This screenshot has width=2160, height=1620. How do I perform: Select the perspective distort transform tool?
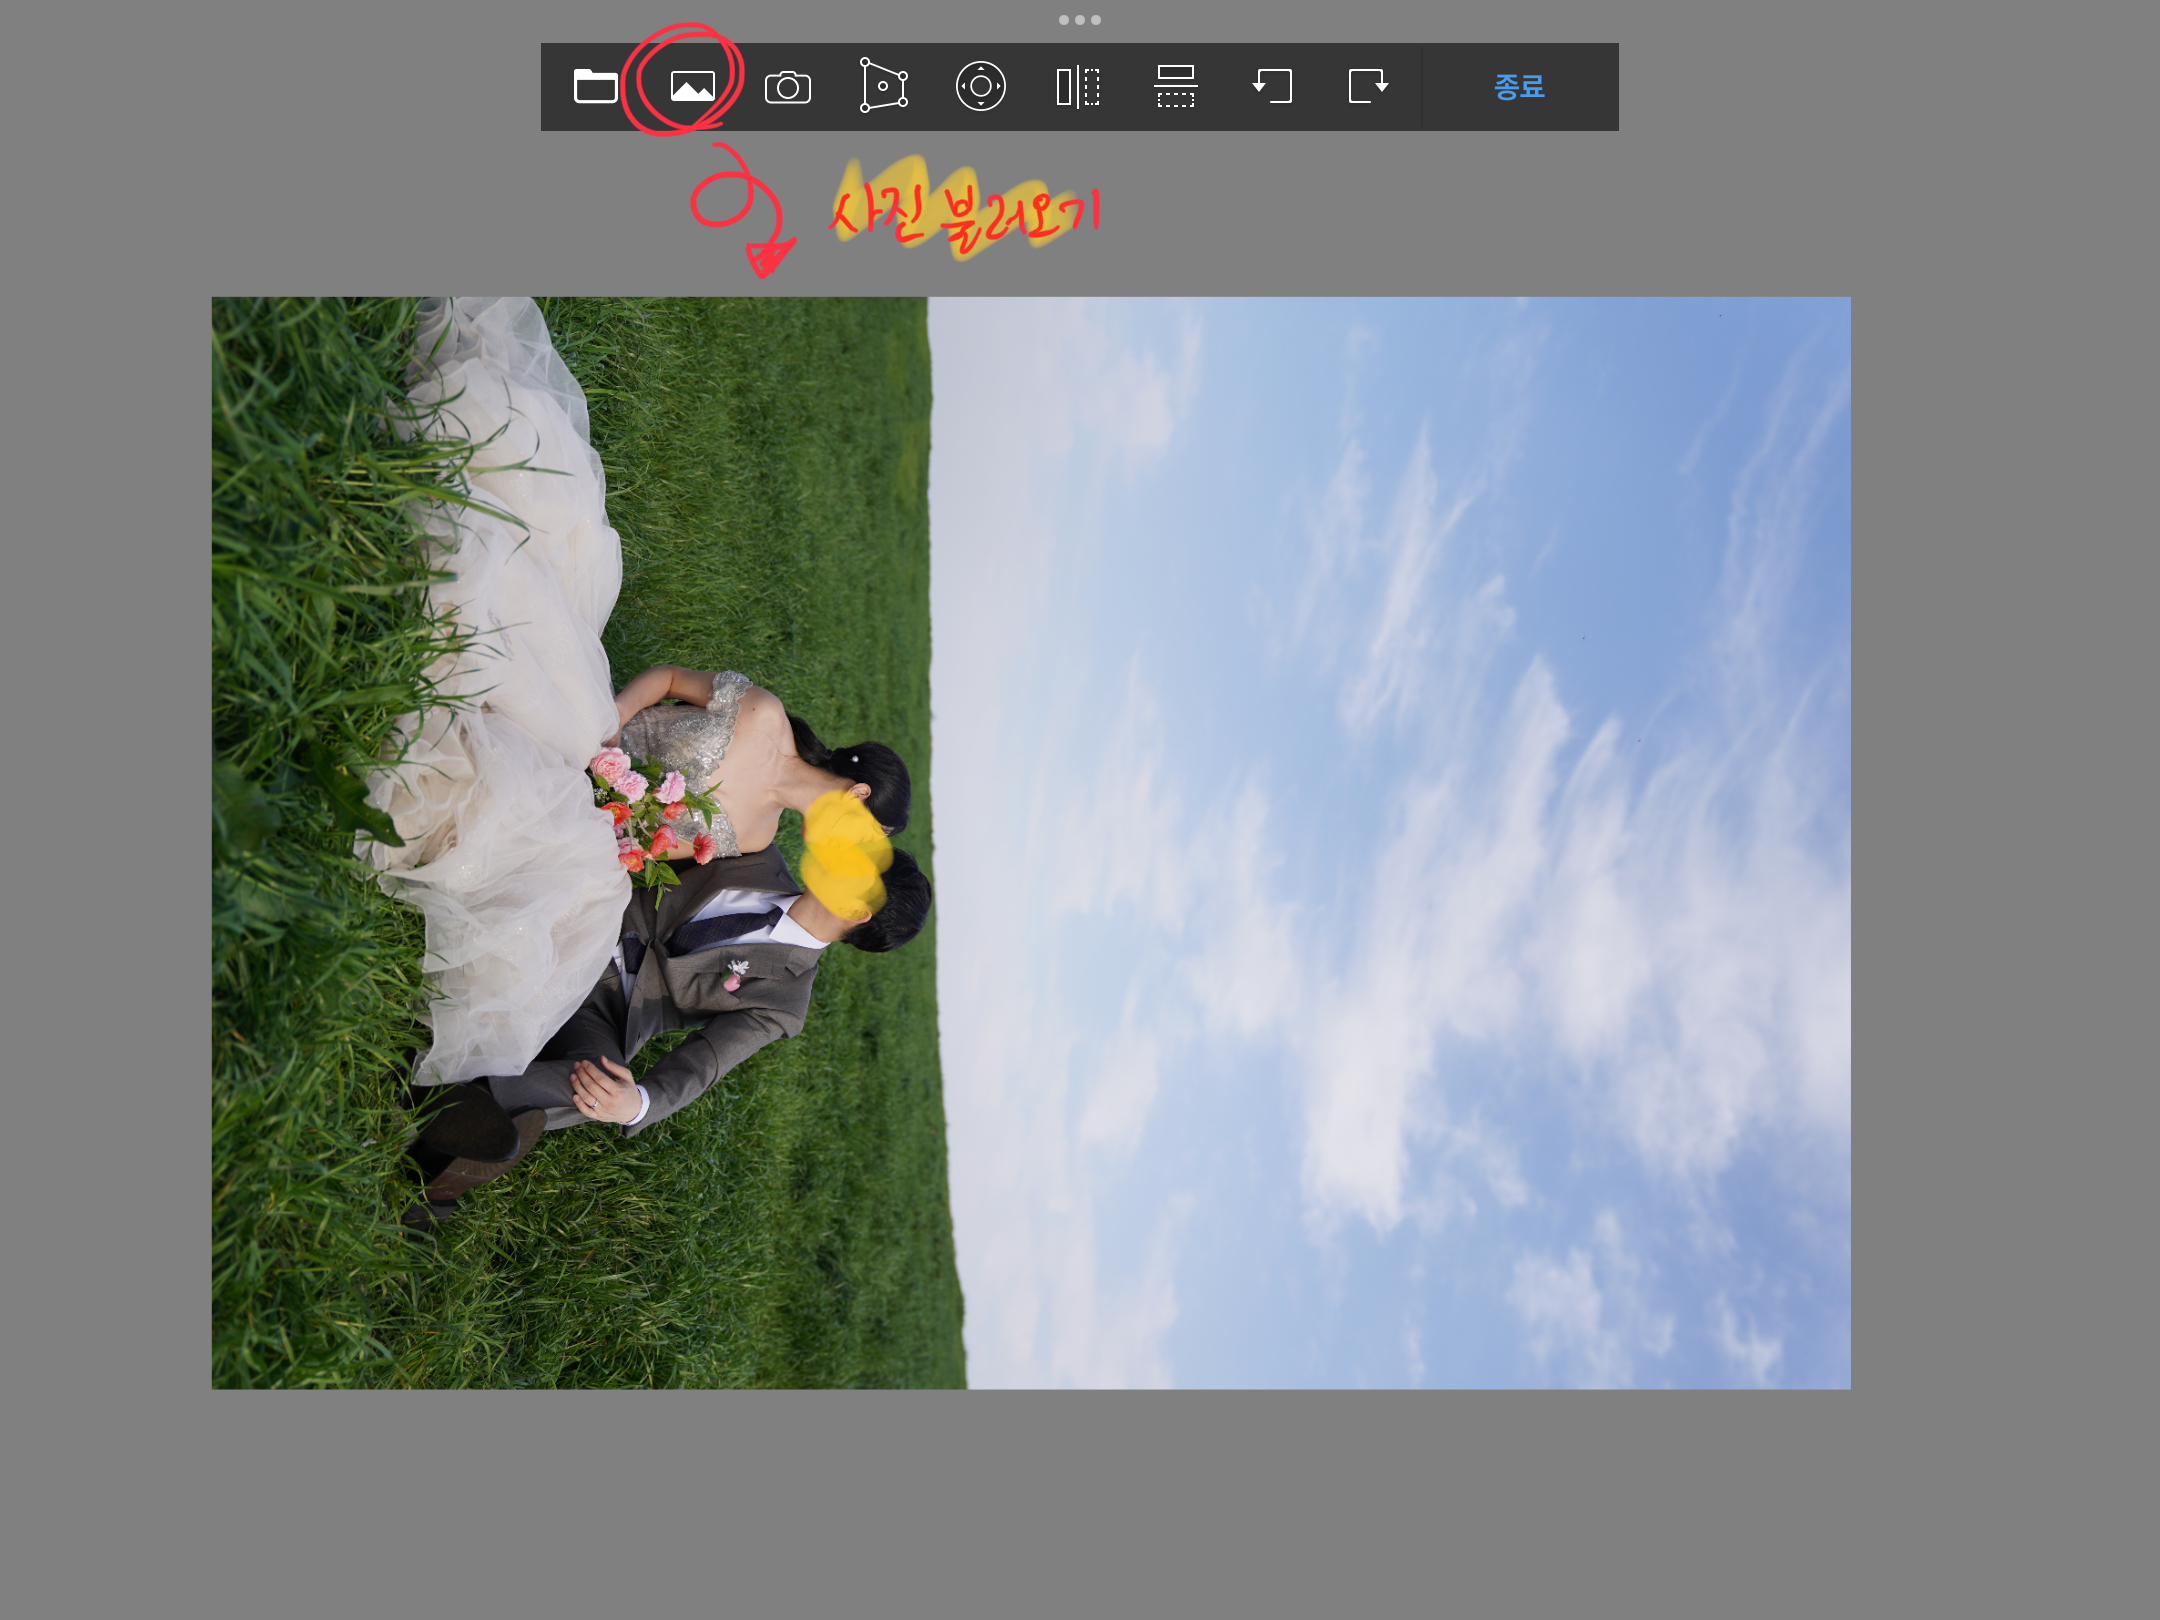point(884,86)
